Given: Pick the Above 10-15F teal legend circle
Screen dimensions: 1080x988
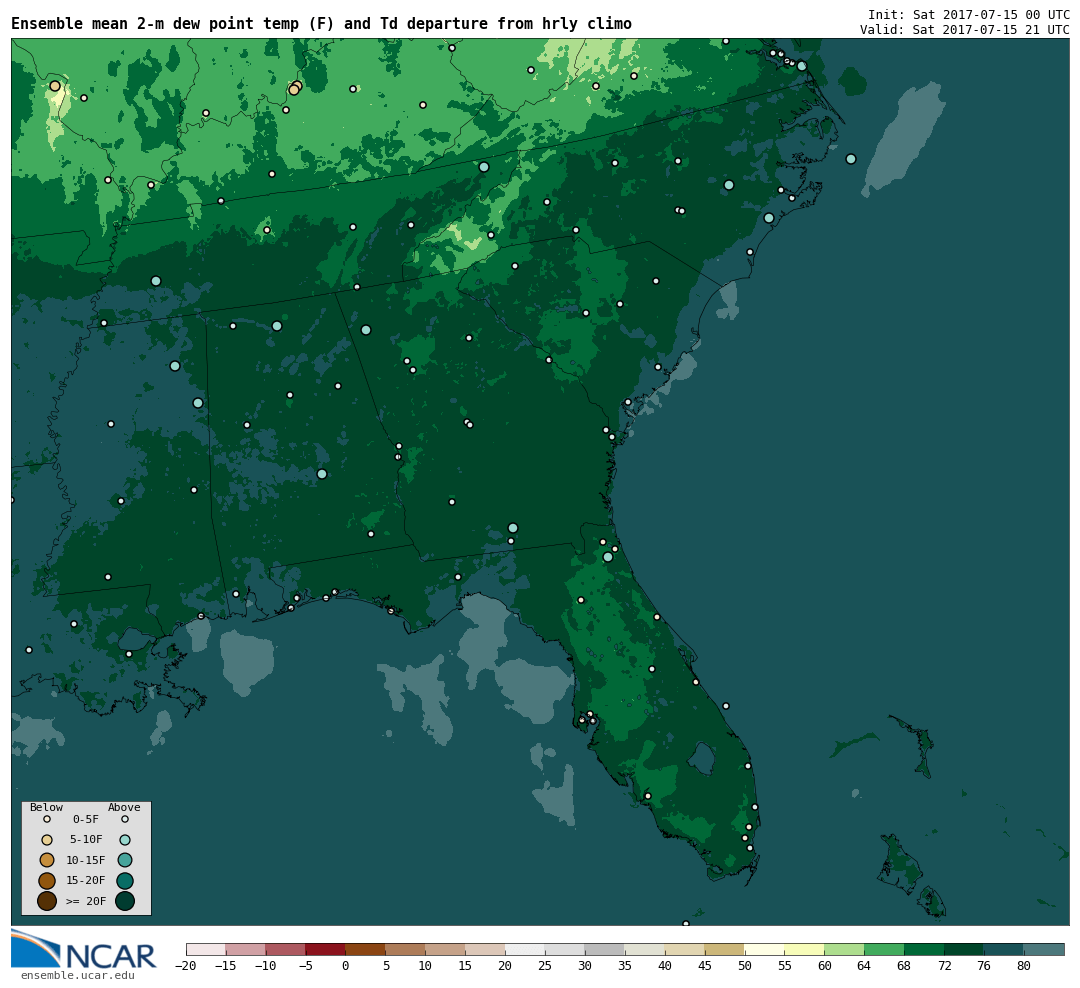Looking at the screenshot, I should [125, 860].
